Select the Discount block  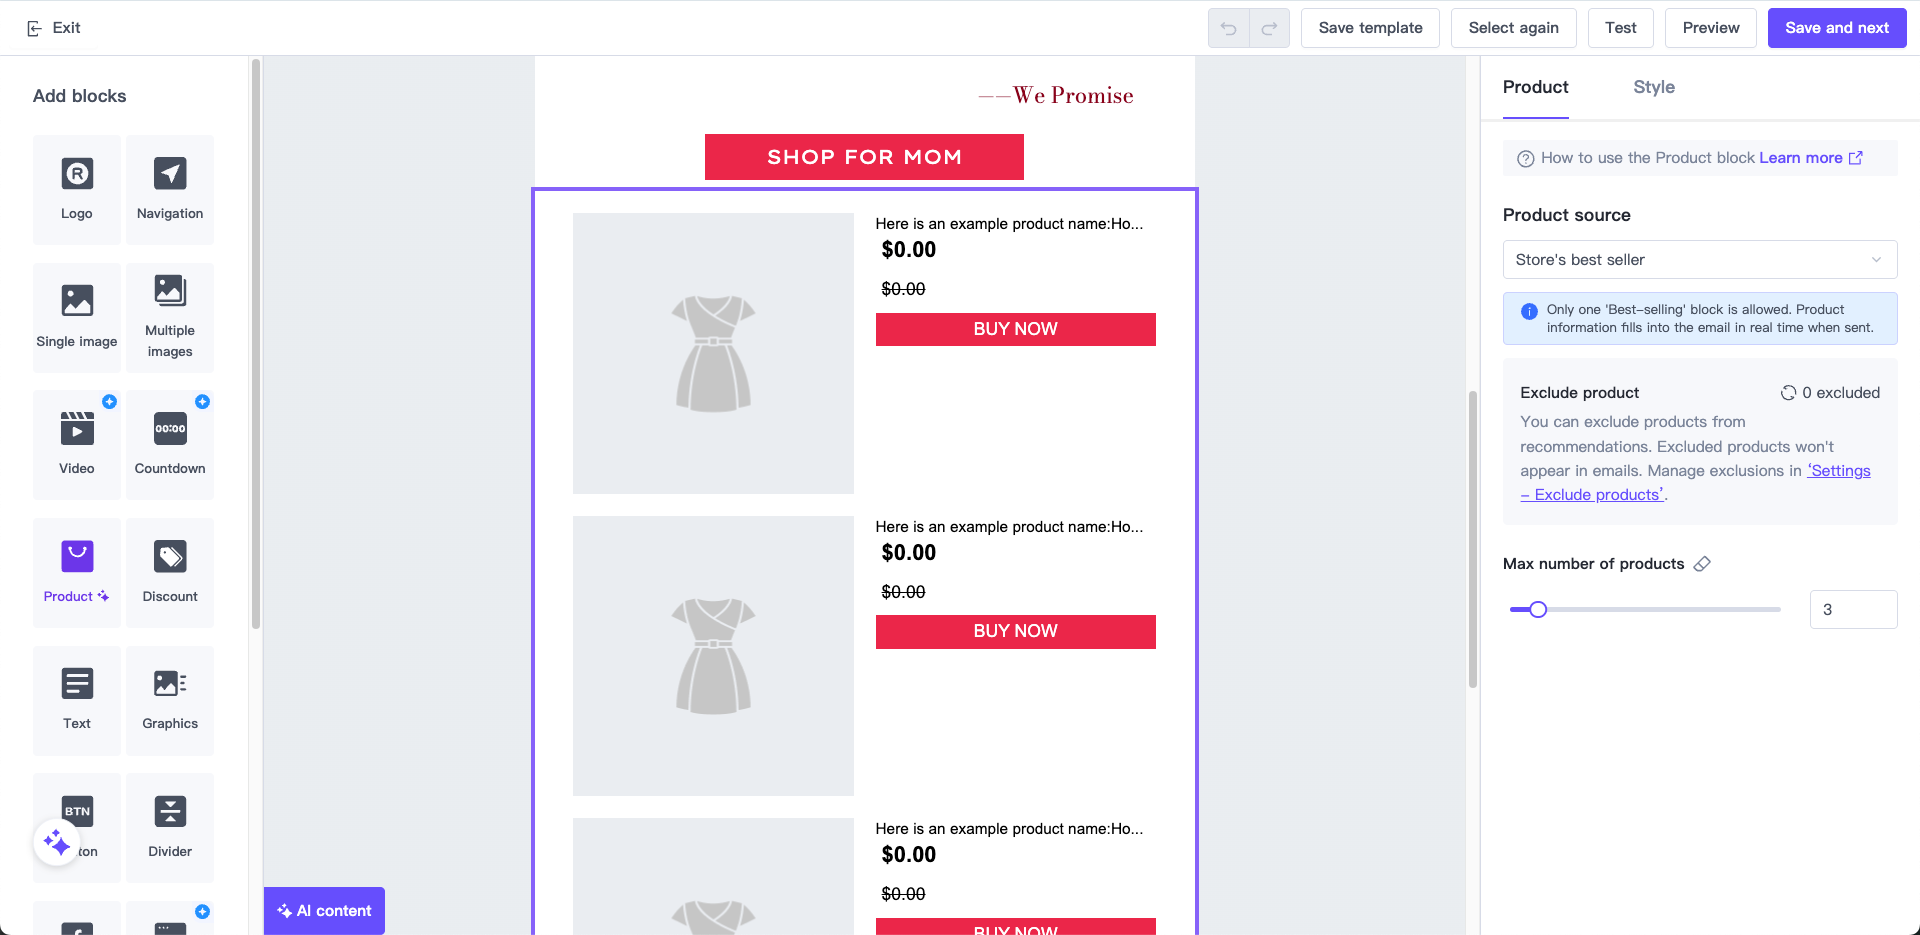click(x=170, y=572)
